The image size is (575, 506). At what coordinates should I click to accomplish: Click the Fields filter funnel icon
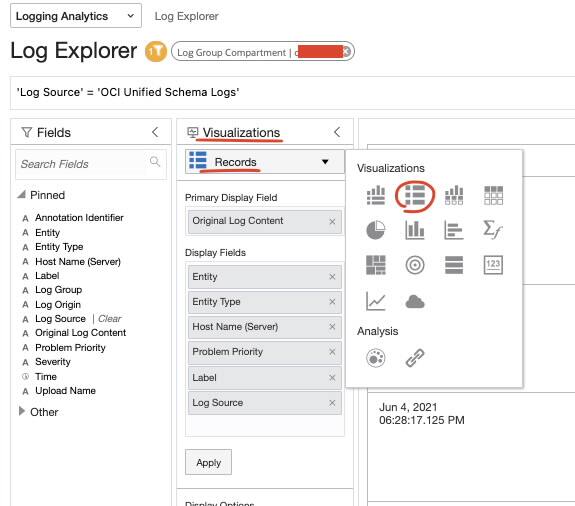coord(26,132)
